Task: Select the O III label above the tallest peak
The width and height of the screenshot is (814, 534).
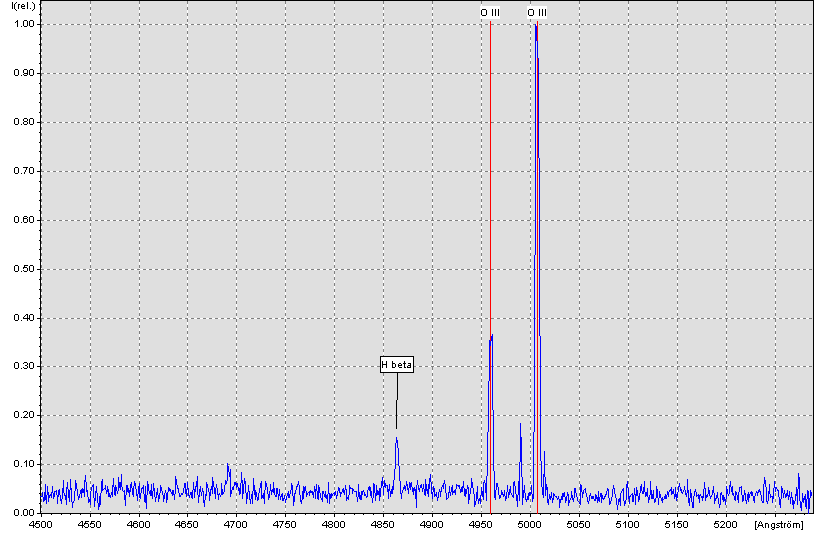Action: (537, 13)
